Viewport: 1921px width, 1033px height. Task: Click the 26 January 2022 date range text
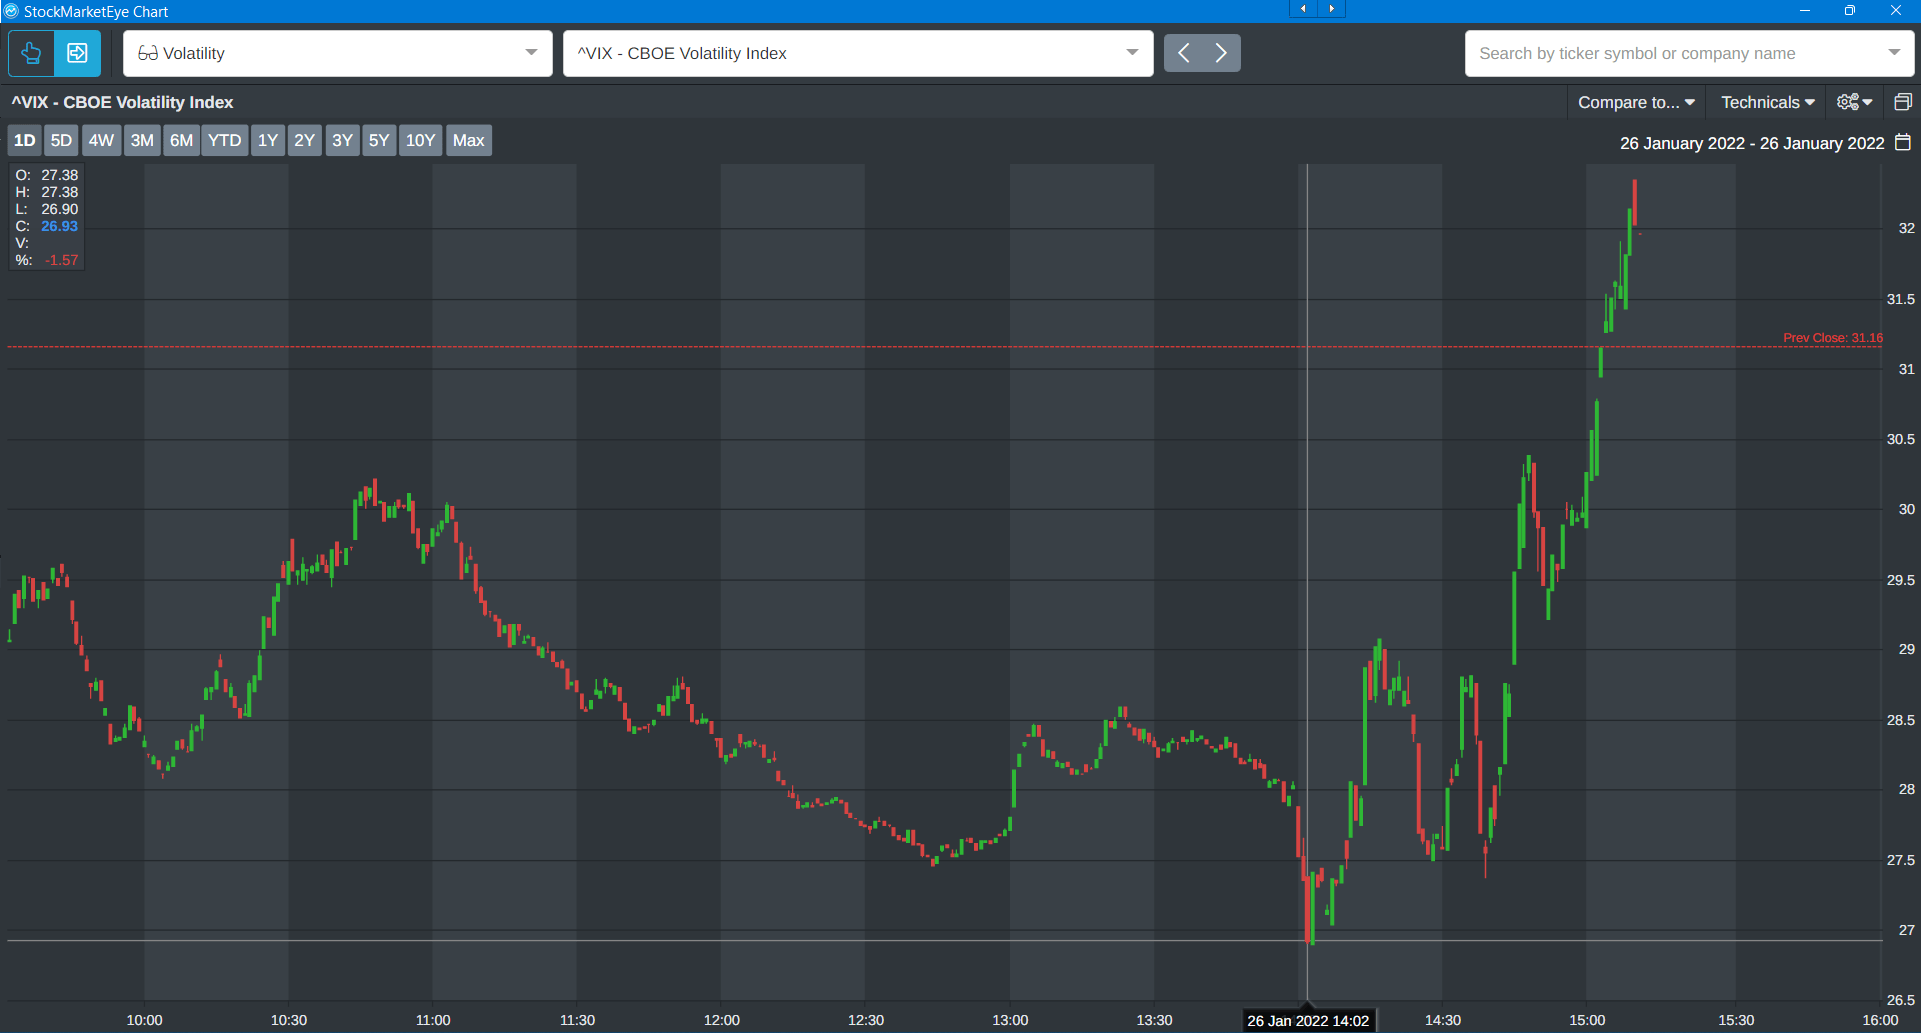1752,143
